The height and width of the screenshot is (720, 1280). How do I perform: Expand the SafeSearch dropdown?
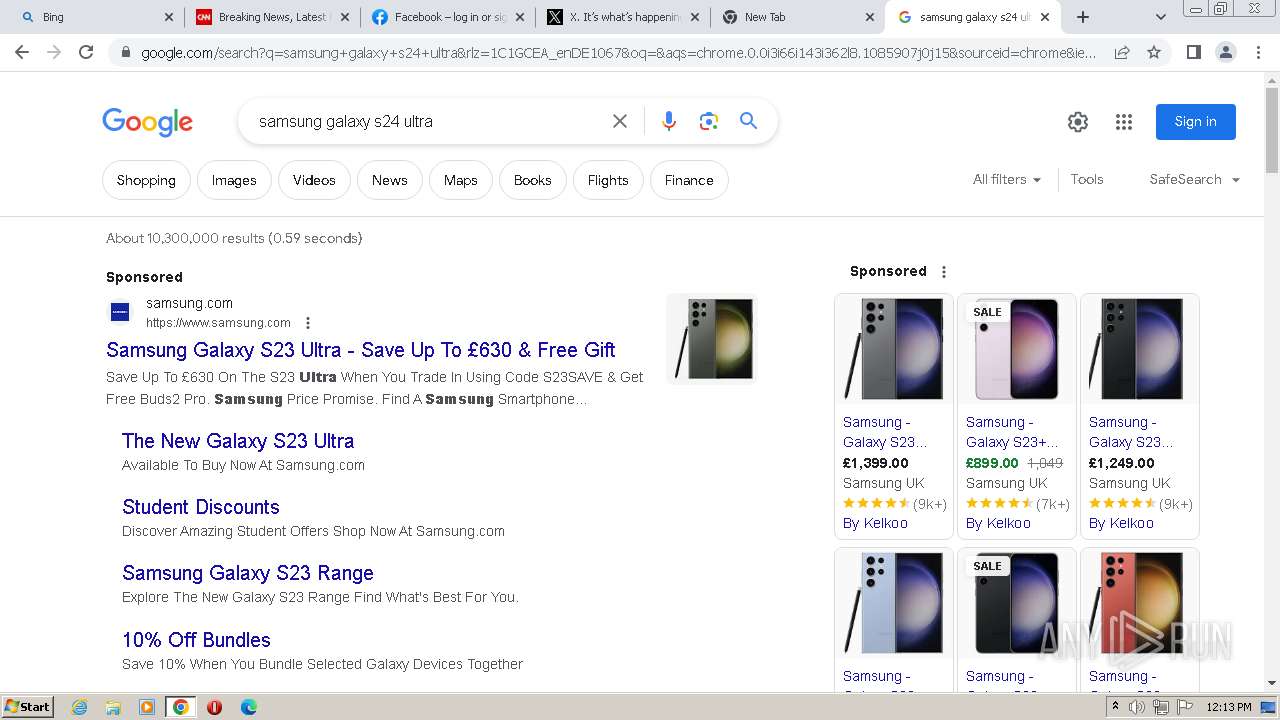(1195, 179)
